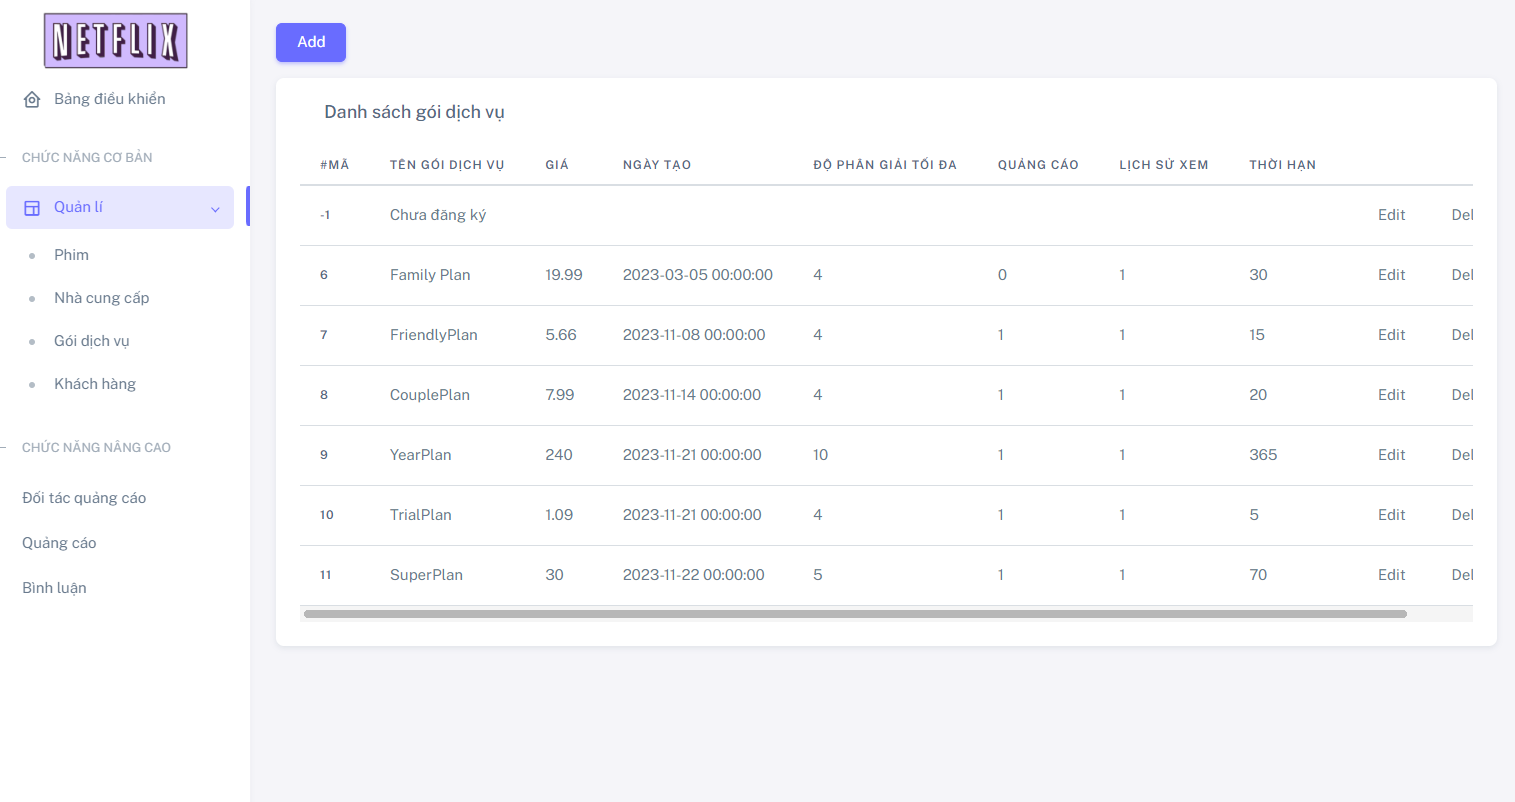Viewport: 1515px width, 802px height.
Task: Edit the YearPlan row
Action: [1391, 455]
